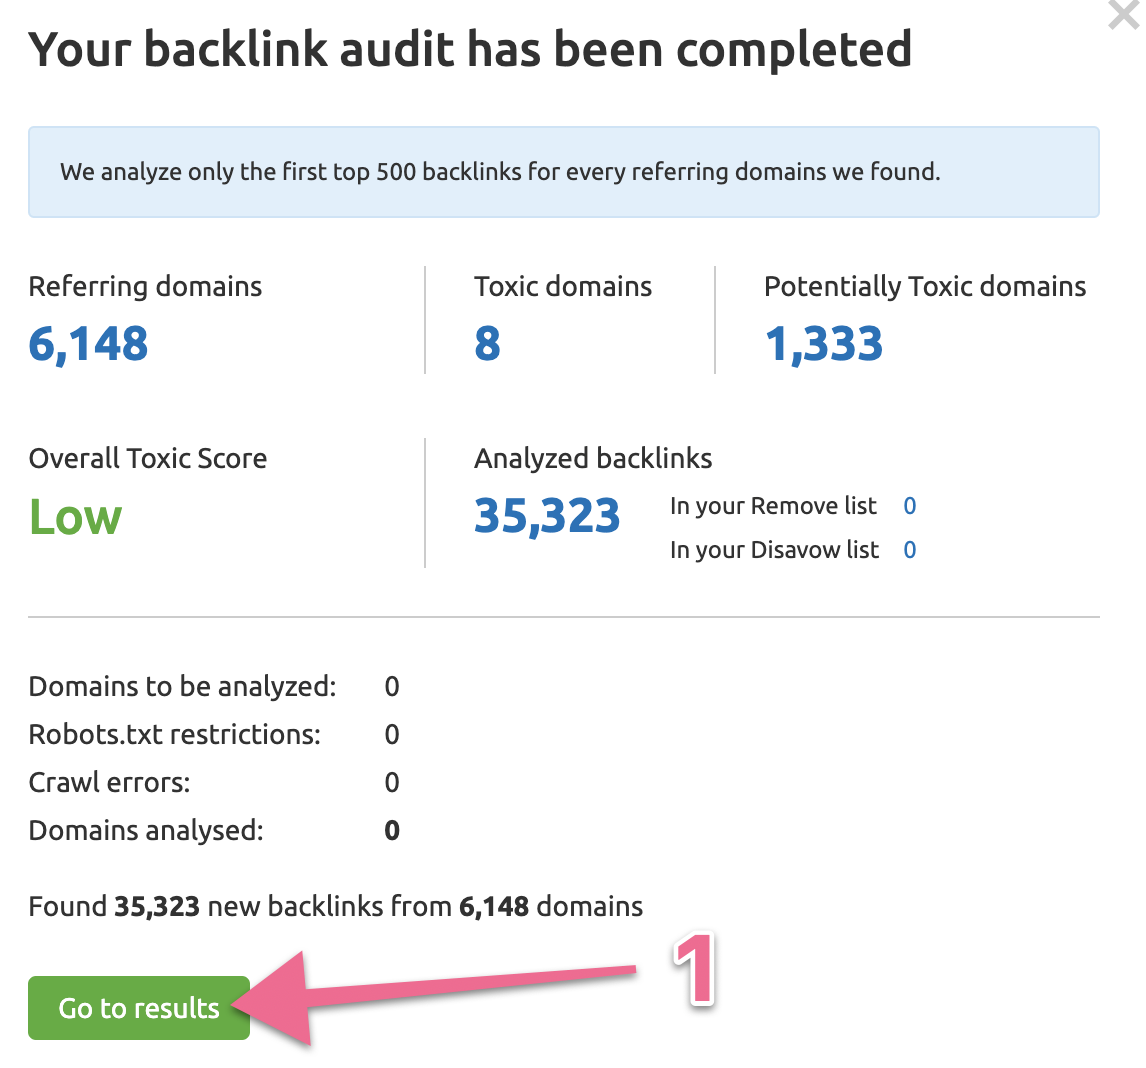Open the 6,148 referring domains number
This screenshot has width=1146, height=1068.
[x=88, y=344]
